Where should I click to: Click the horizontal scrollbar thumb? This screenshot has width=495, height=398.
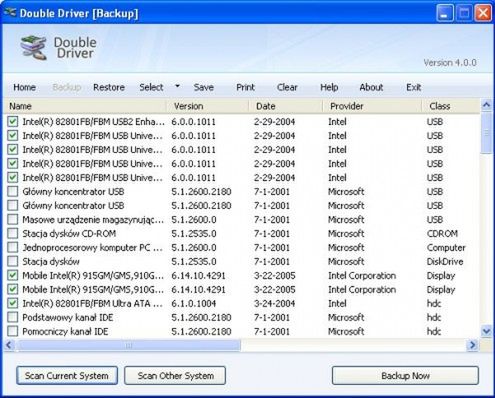tap(129, 345)
